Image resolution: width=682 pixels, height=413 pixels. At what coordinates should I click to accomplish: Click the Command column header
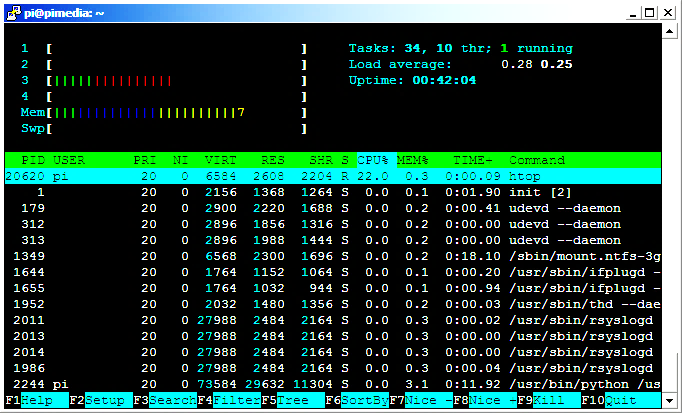point(537,160)
